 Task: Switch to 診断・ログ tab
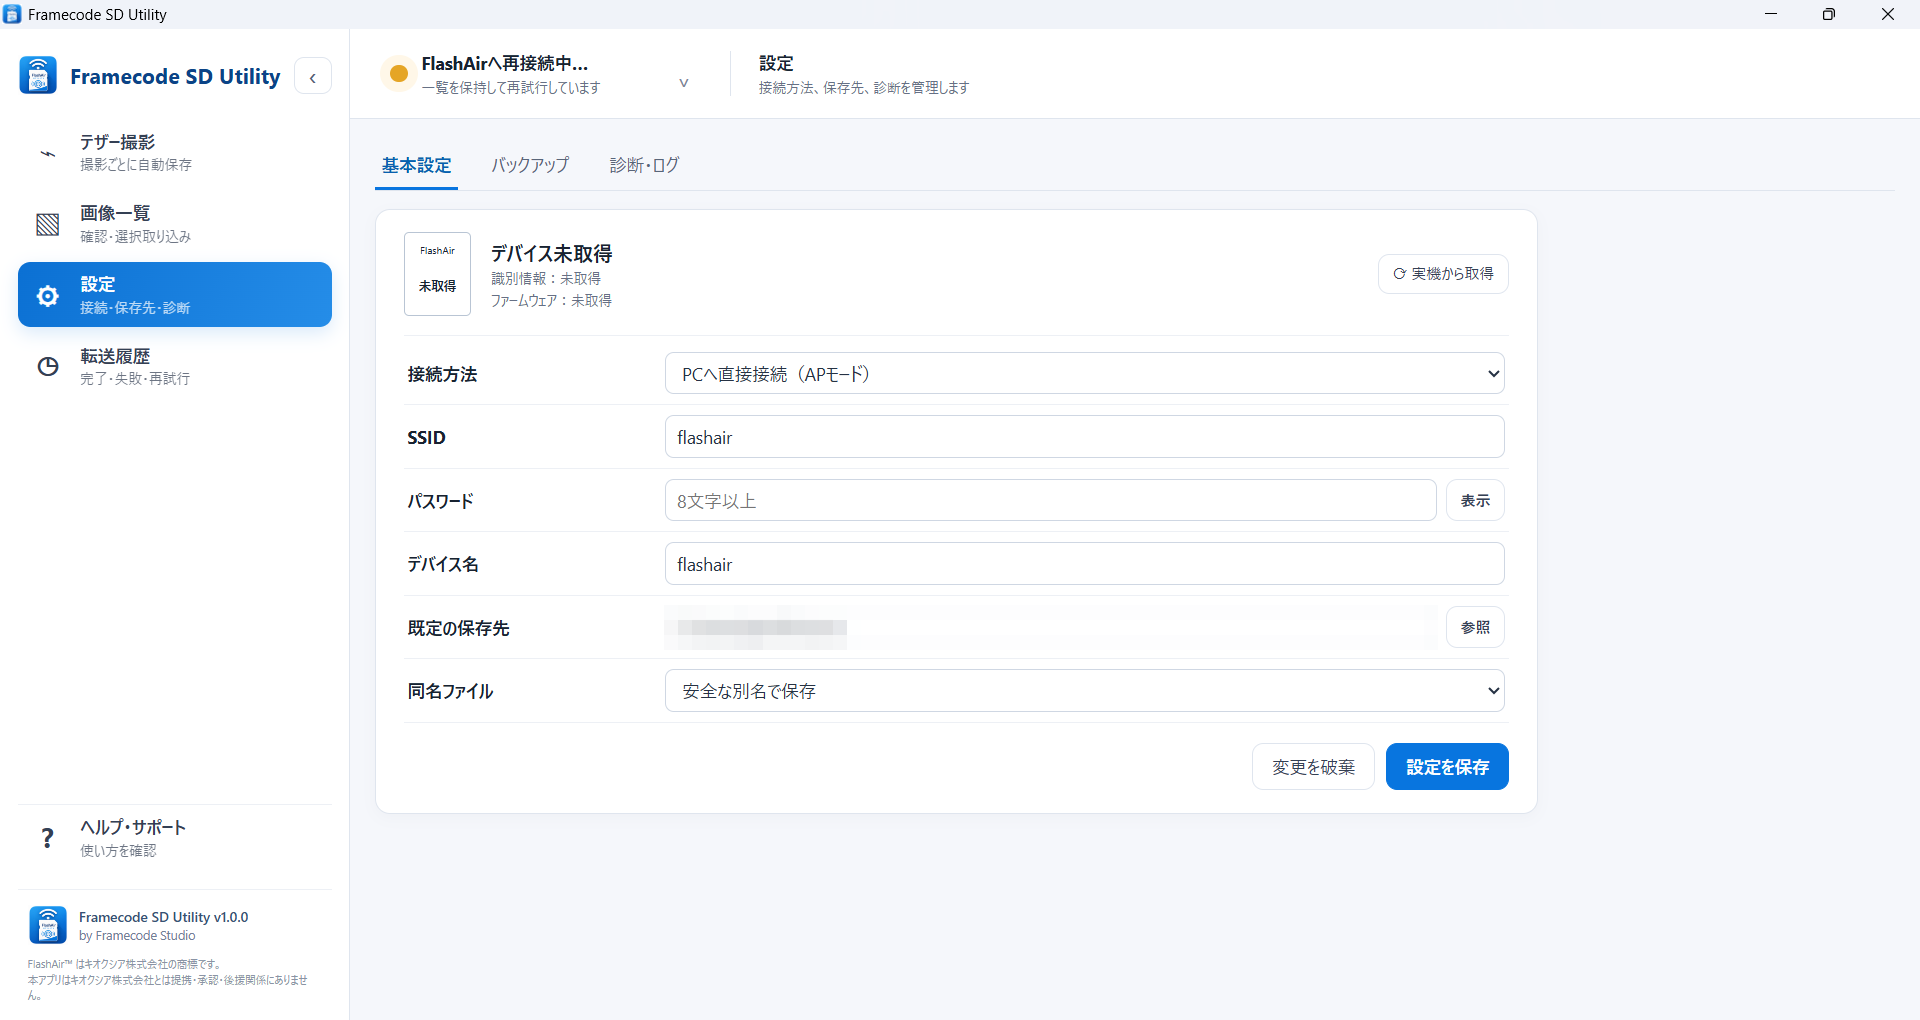pyautogui.click(x=644, y=165)
